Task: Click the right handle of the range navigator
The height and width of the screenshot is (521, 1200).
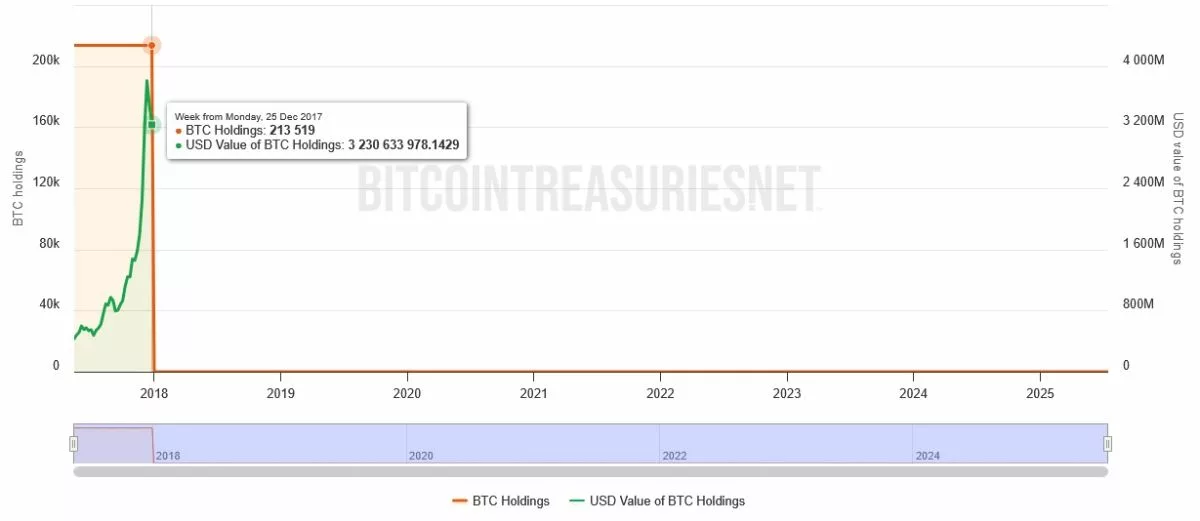Action: click(x=1107, y=443)
